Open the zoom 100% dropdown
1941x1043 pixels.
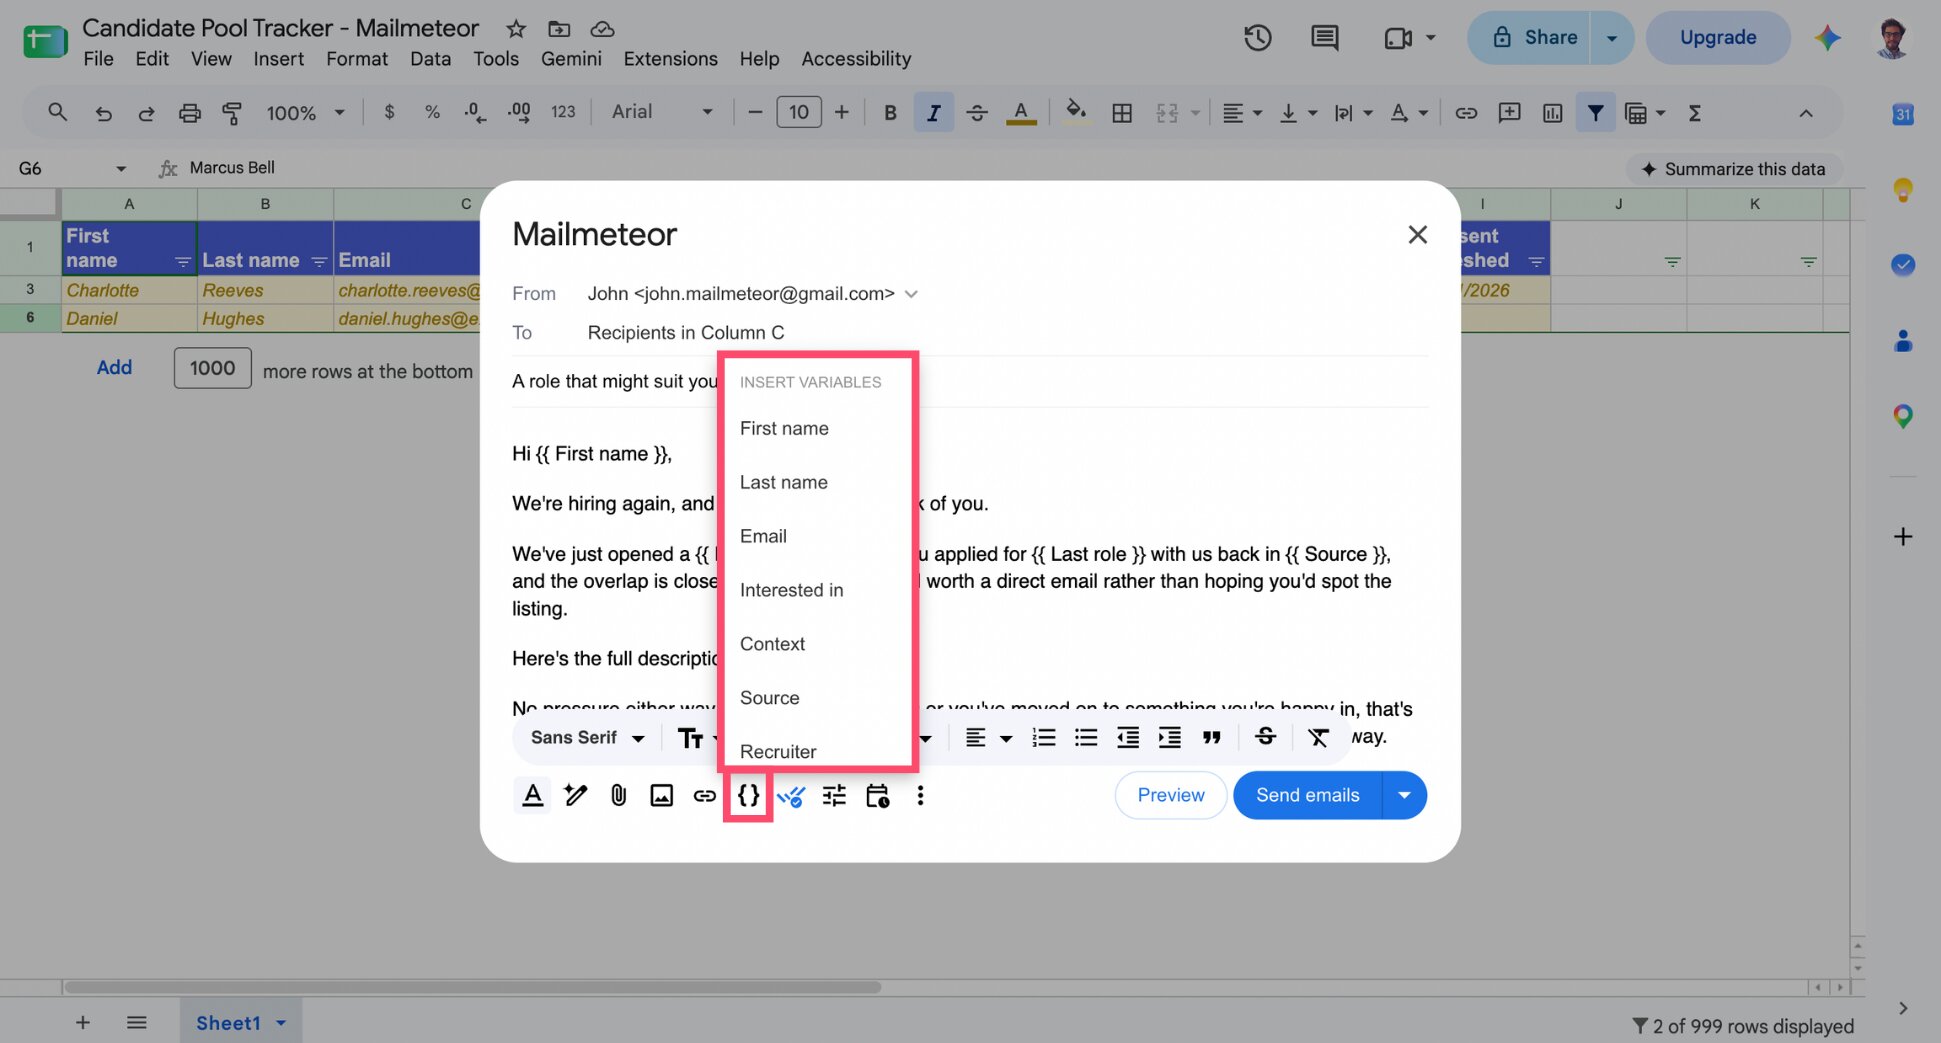305,113
